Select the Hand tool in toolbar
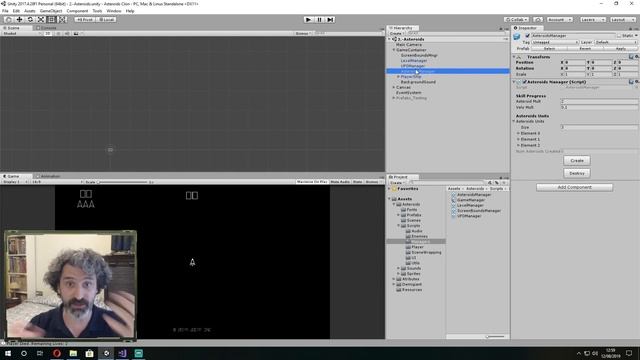 pos(8,20)
